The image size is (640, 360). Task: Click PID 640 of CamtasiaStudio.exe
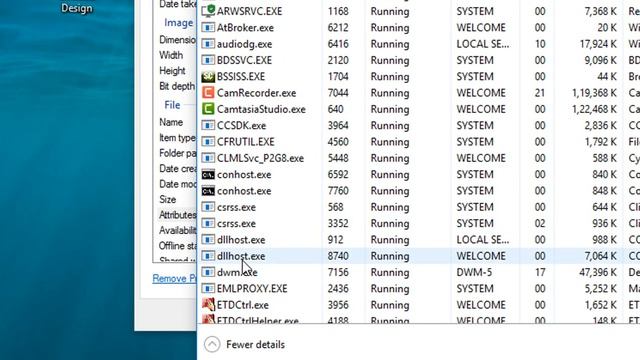[336, 109]
